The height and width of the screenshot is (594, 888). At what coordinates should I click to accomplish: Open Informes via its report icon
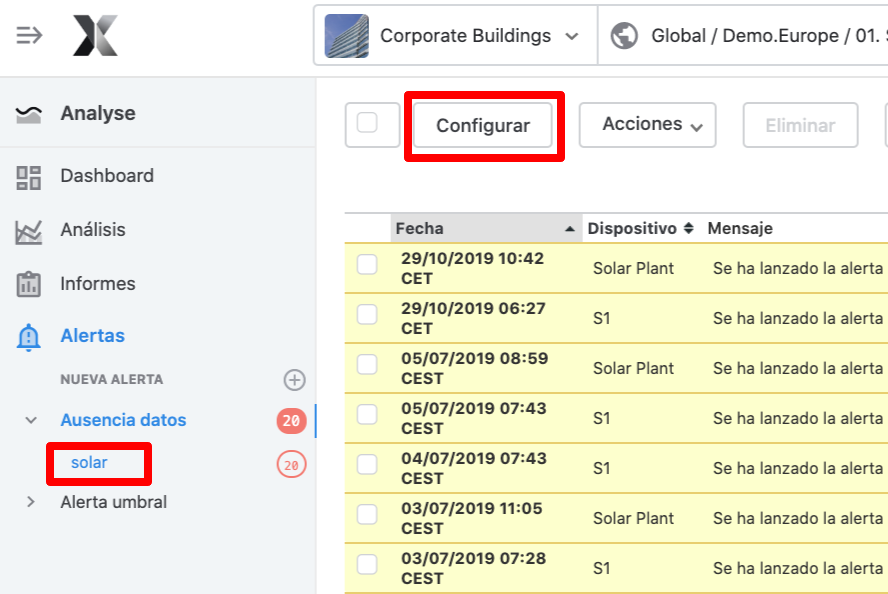click(28, 284)
